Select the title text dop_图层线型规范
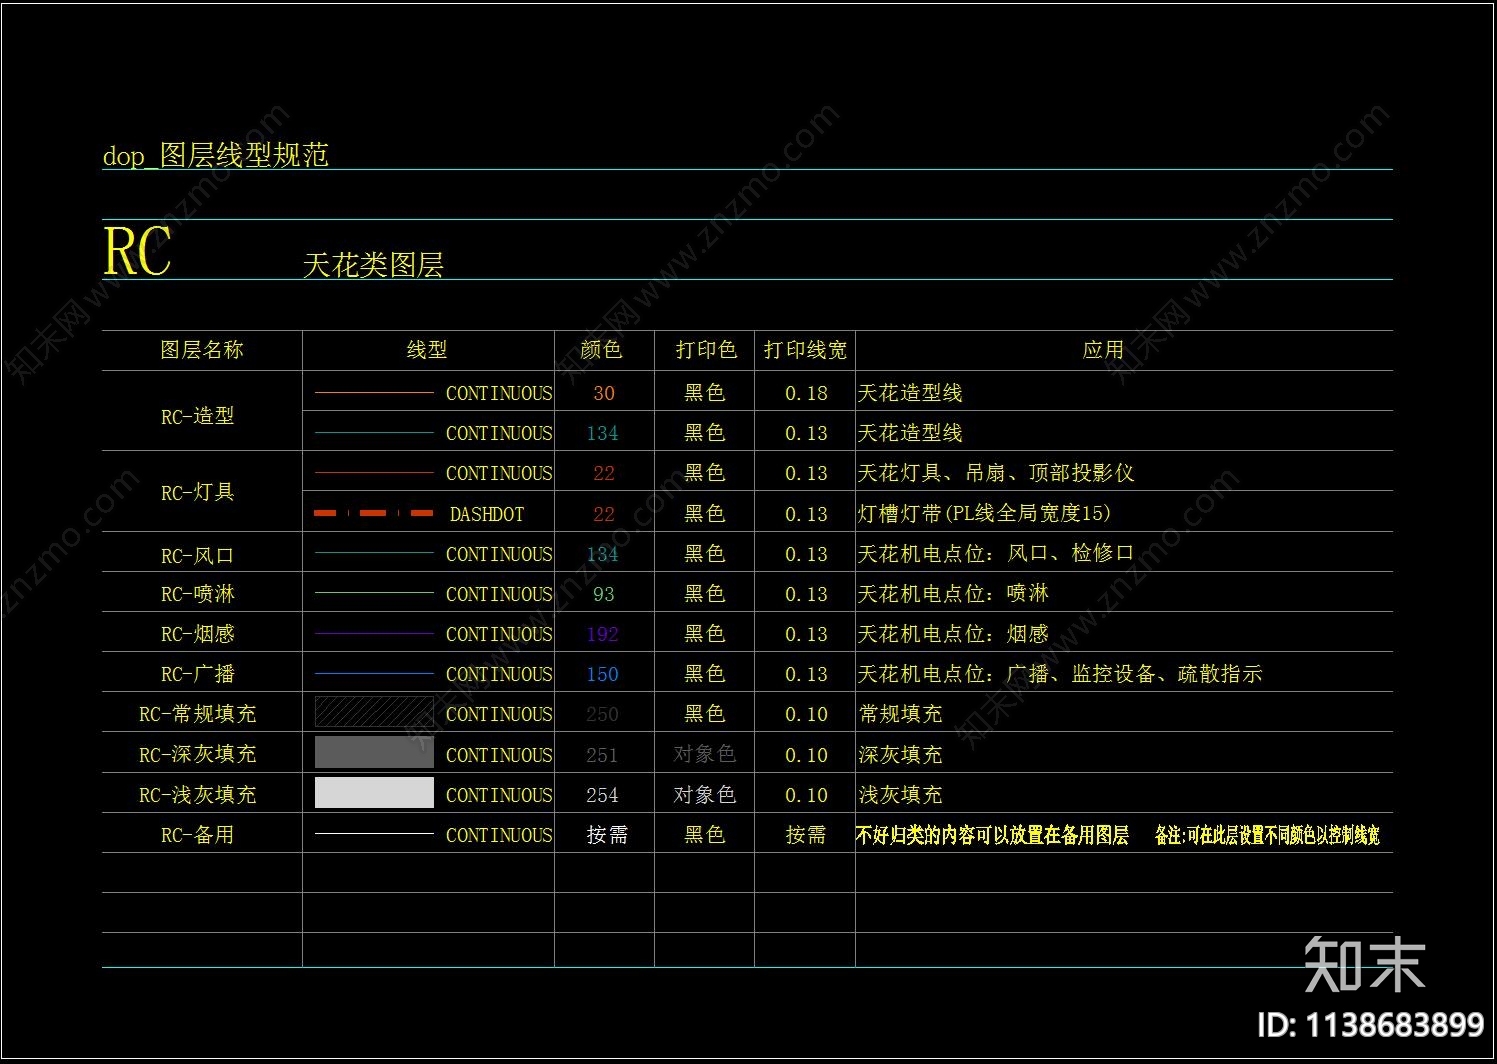The width and height of the screenshot is (1497, 1064). coord(215,155)
